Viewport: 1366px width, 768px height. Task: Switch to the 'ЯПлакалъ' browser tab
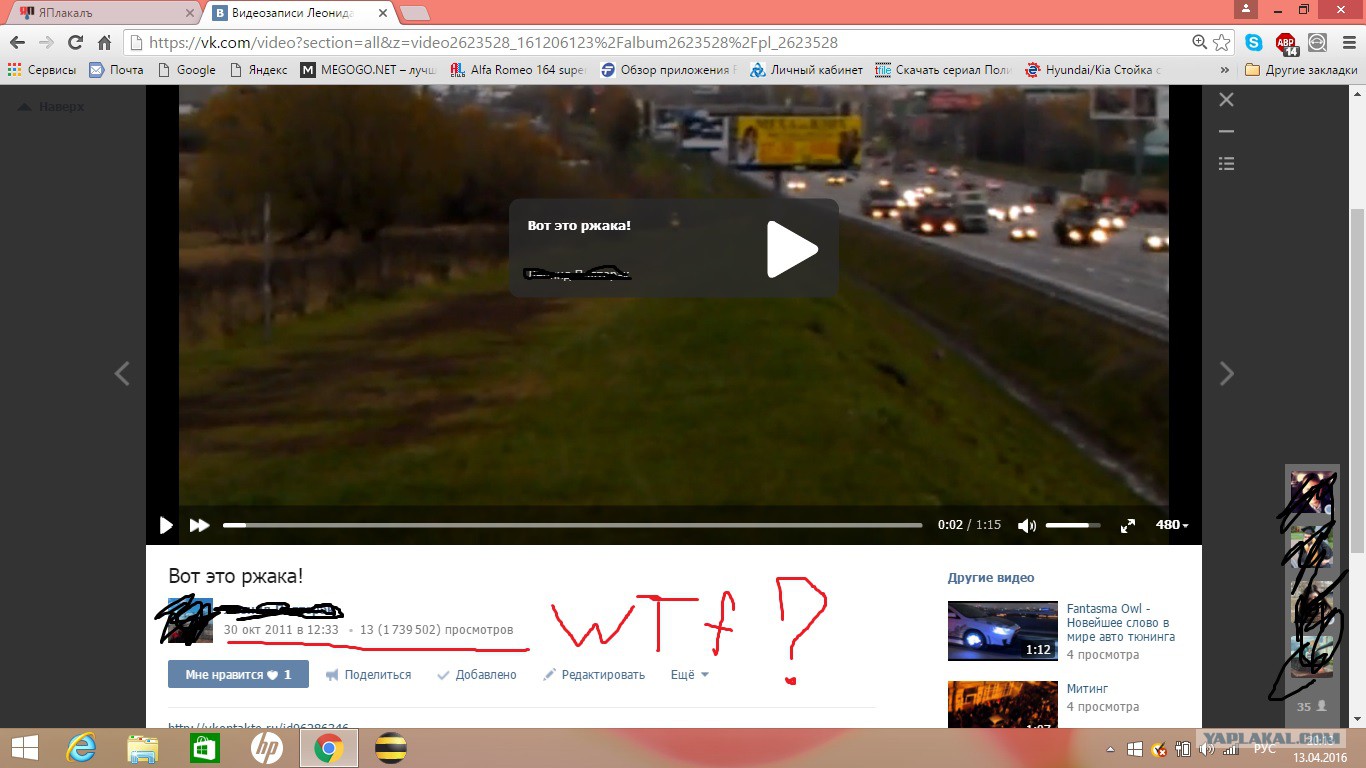coord(107,13)
